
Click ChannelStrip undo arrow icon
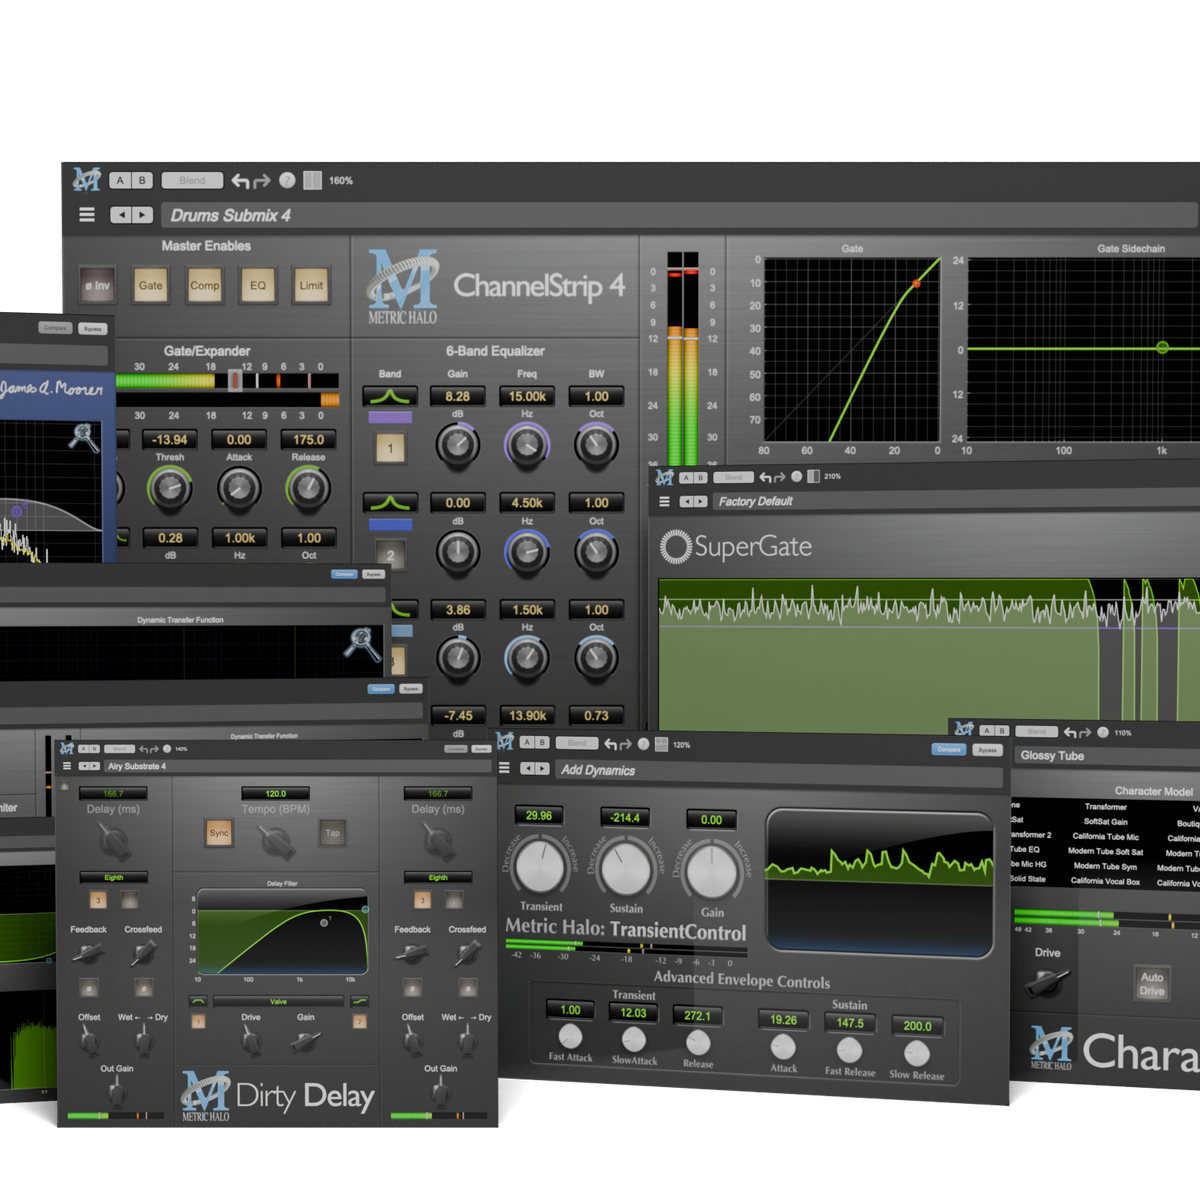(x=240, y=181)
